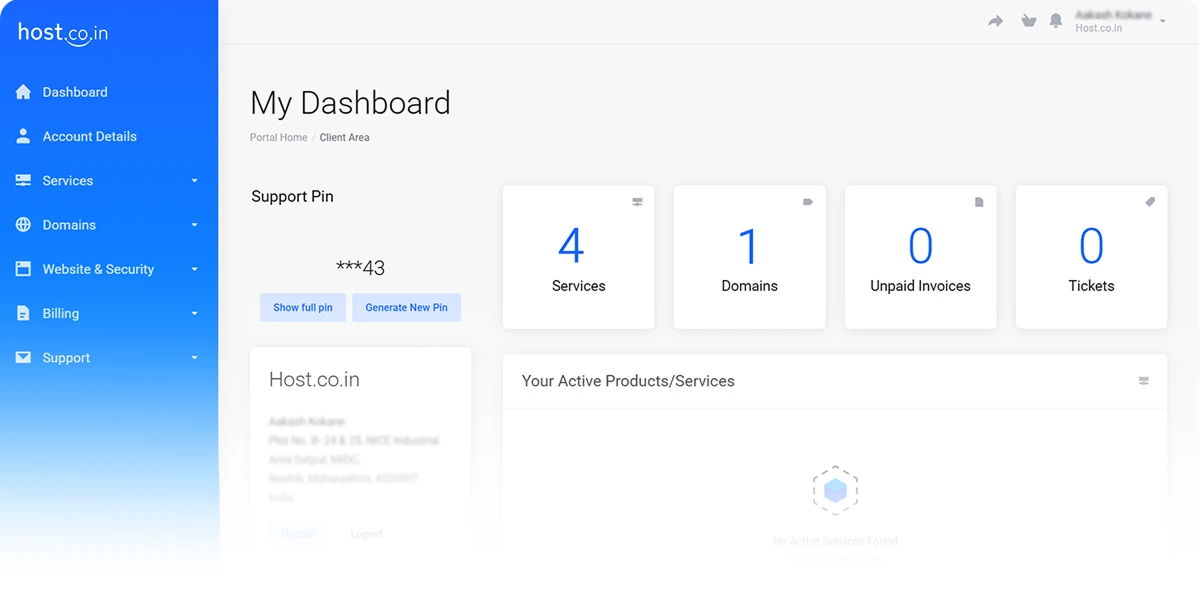Click the Client Area breadcrumb

point(345,137)
